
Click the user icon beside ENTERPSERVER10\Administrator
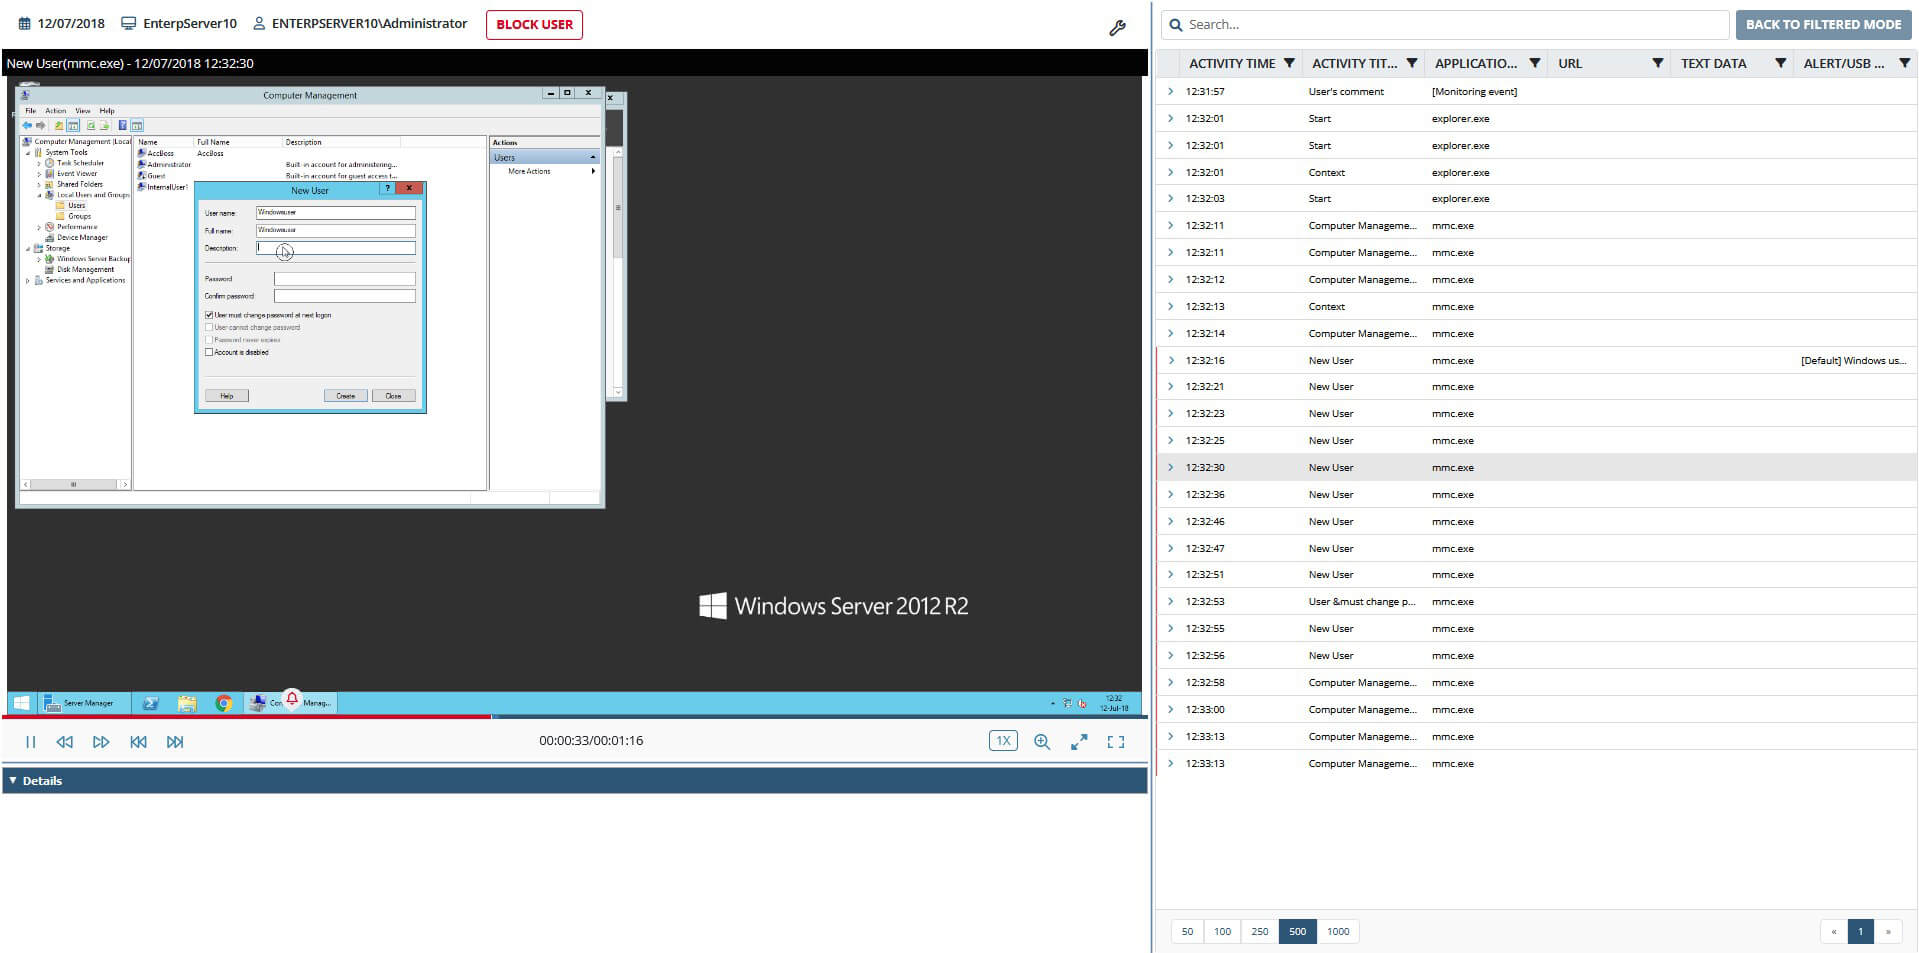click(259, 24)
